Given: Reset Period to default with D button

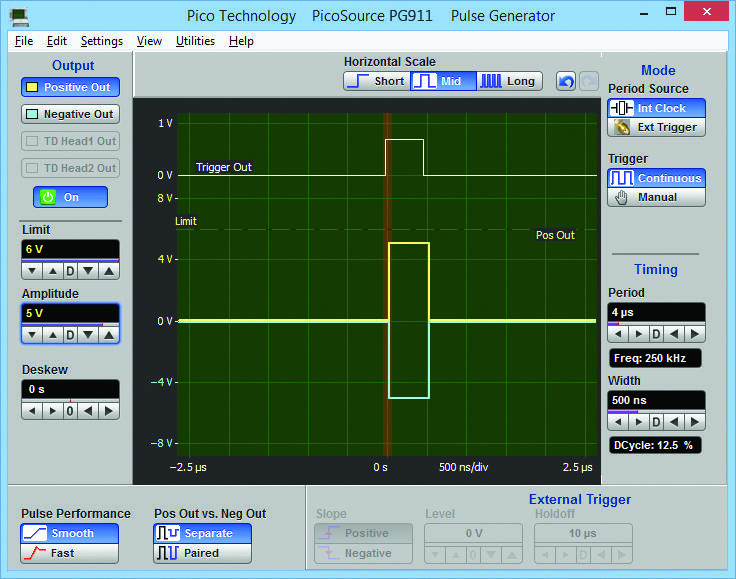Looking at the screenshot, I should pos(656,334).
